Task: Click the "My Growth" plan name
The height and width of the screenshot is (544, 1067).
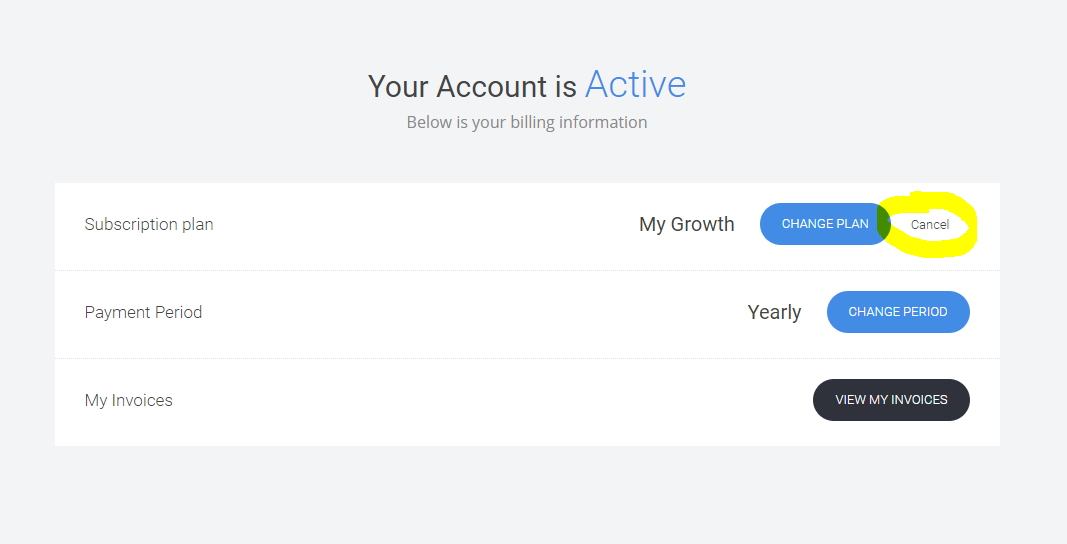Action: (x=687, y=225)
